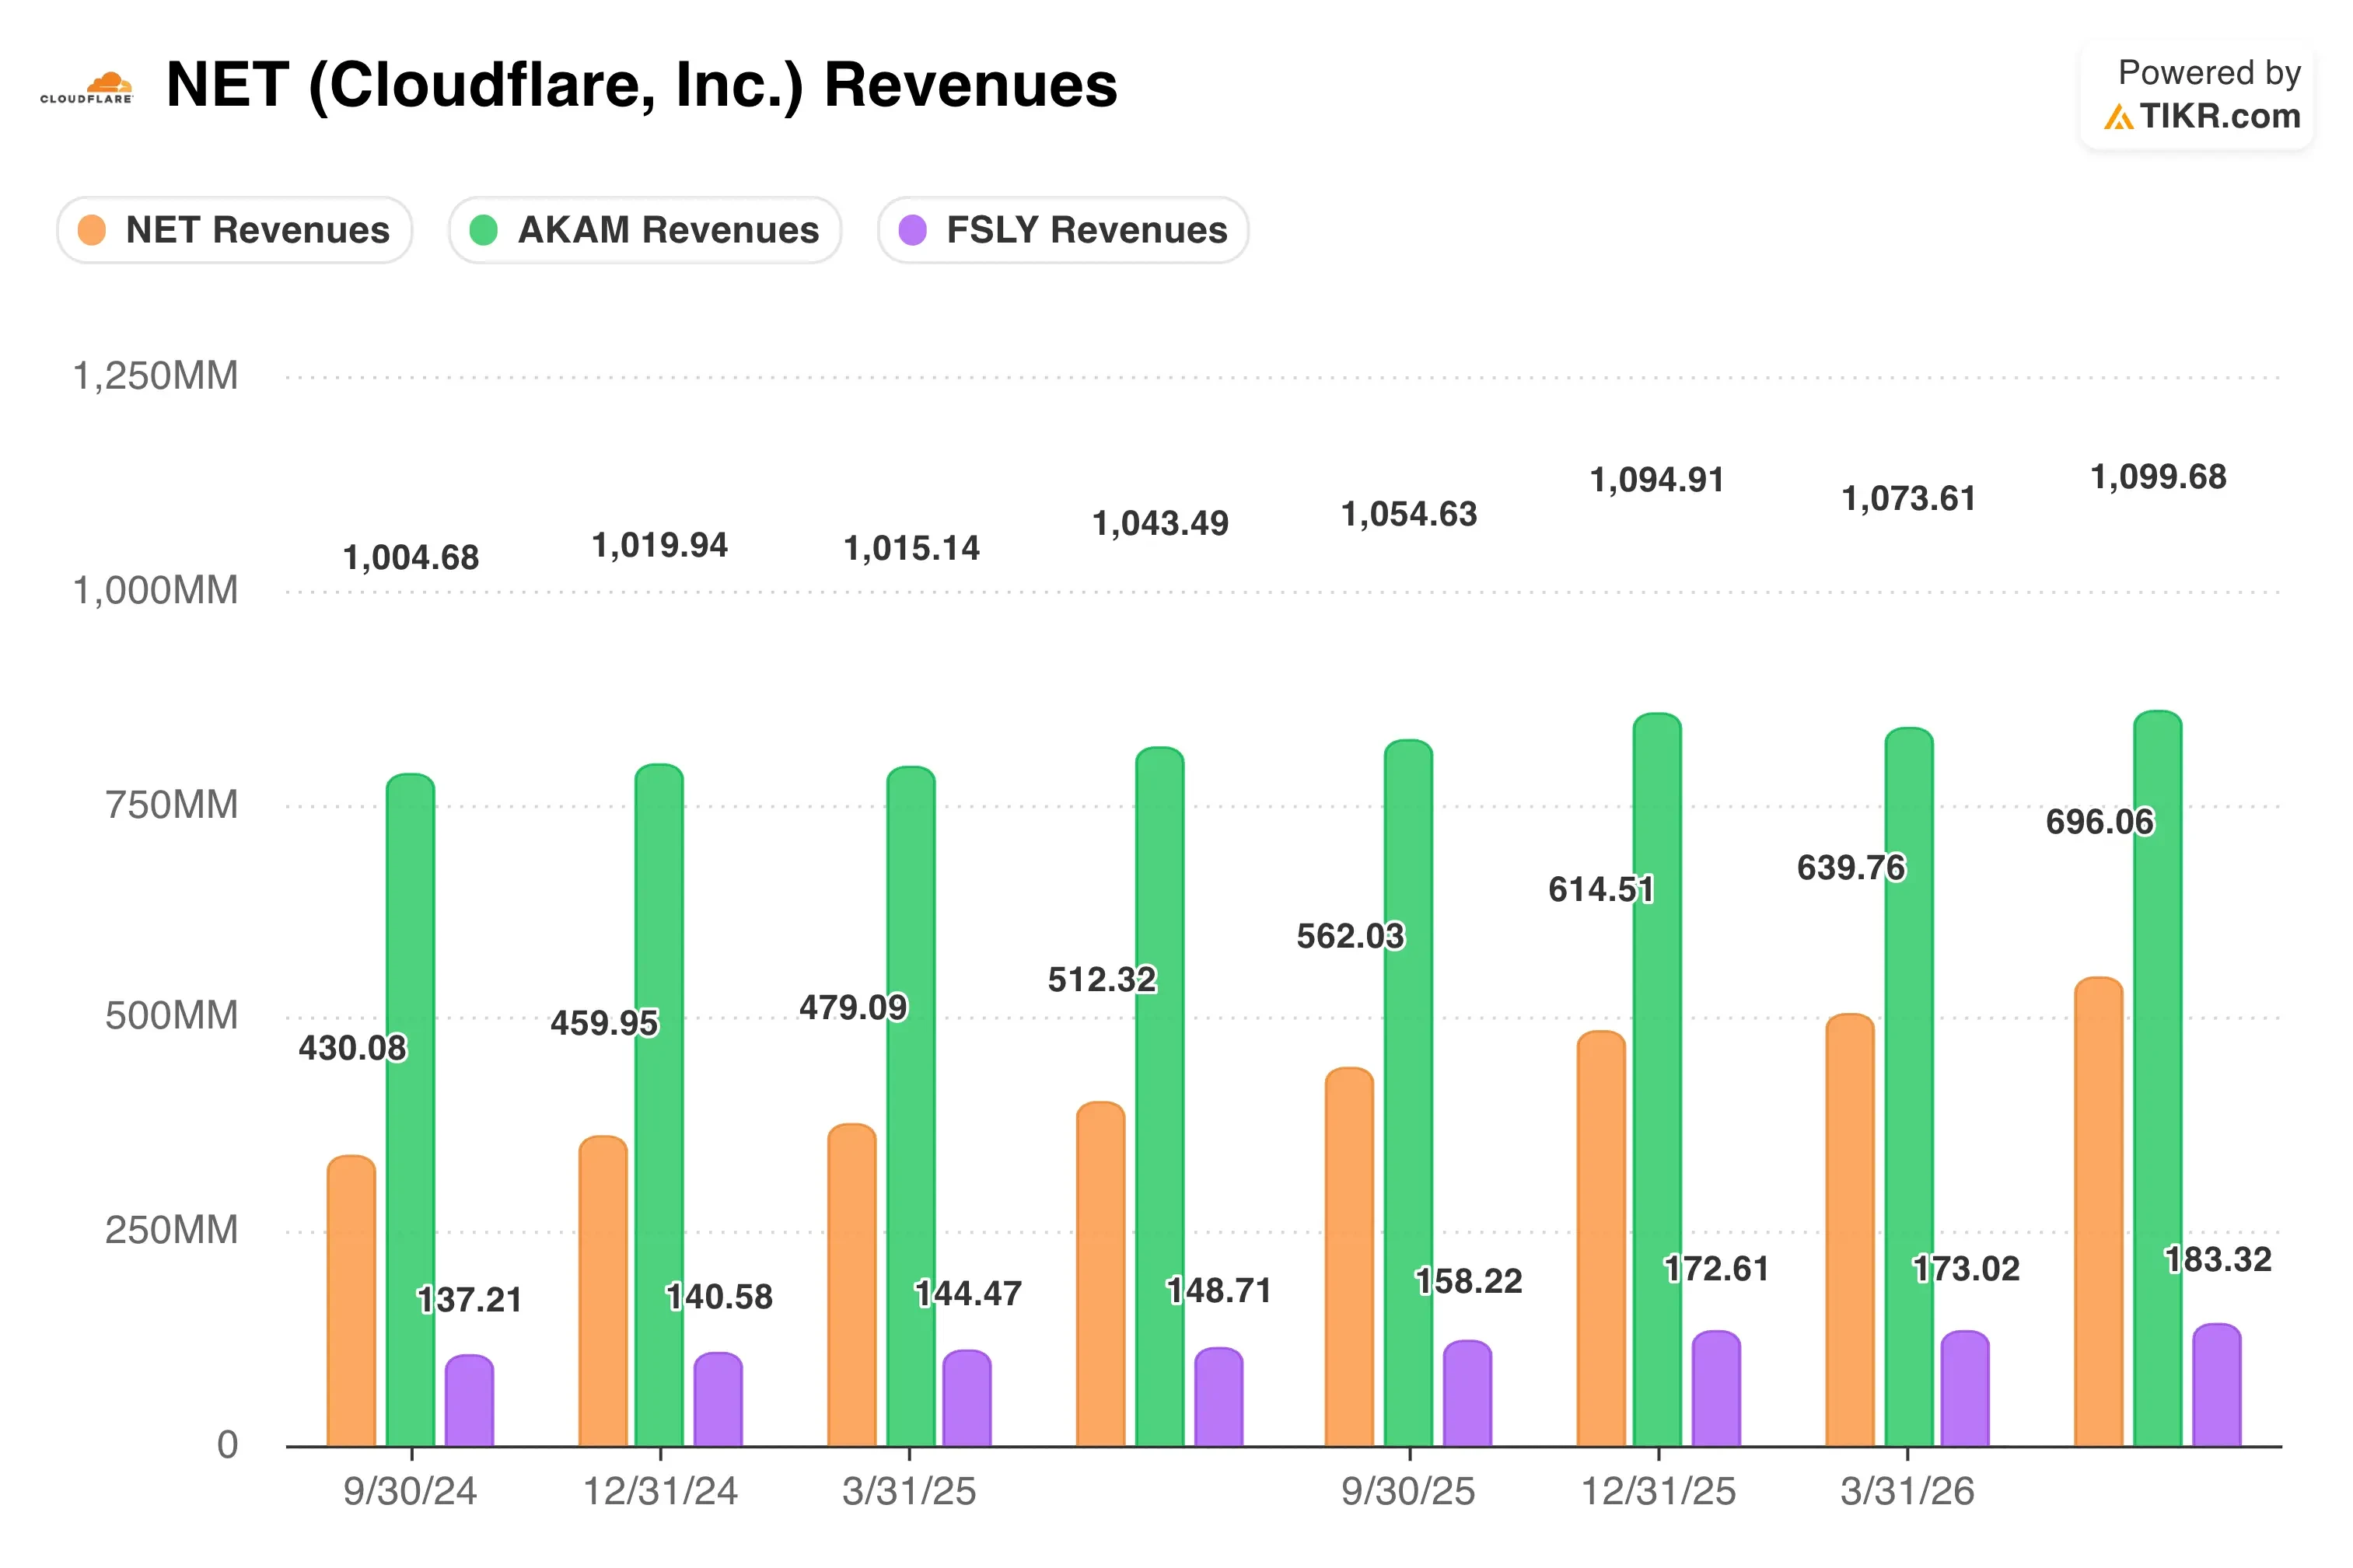The height and width of the screenshot is (1568, 2353).
Task: Select the purple FSLY bar for 3/31/25
Action: pyautogui.click(x=967, y=1398)
